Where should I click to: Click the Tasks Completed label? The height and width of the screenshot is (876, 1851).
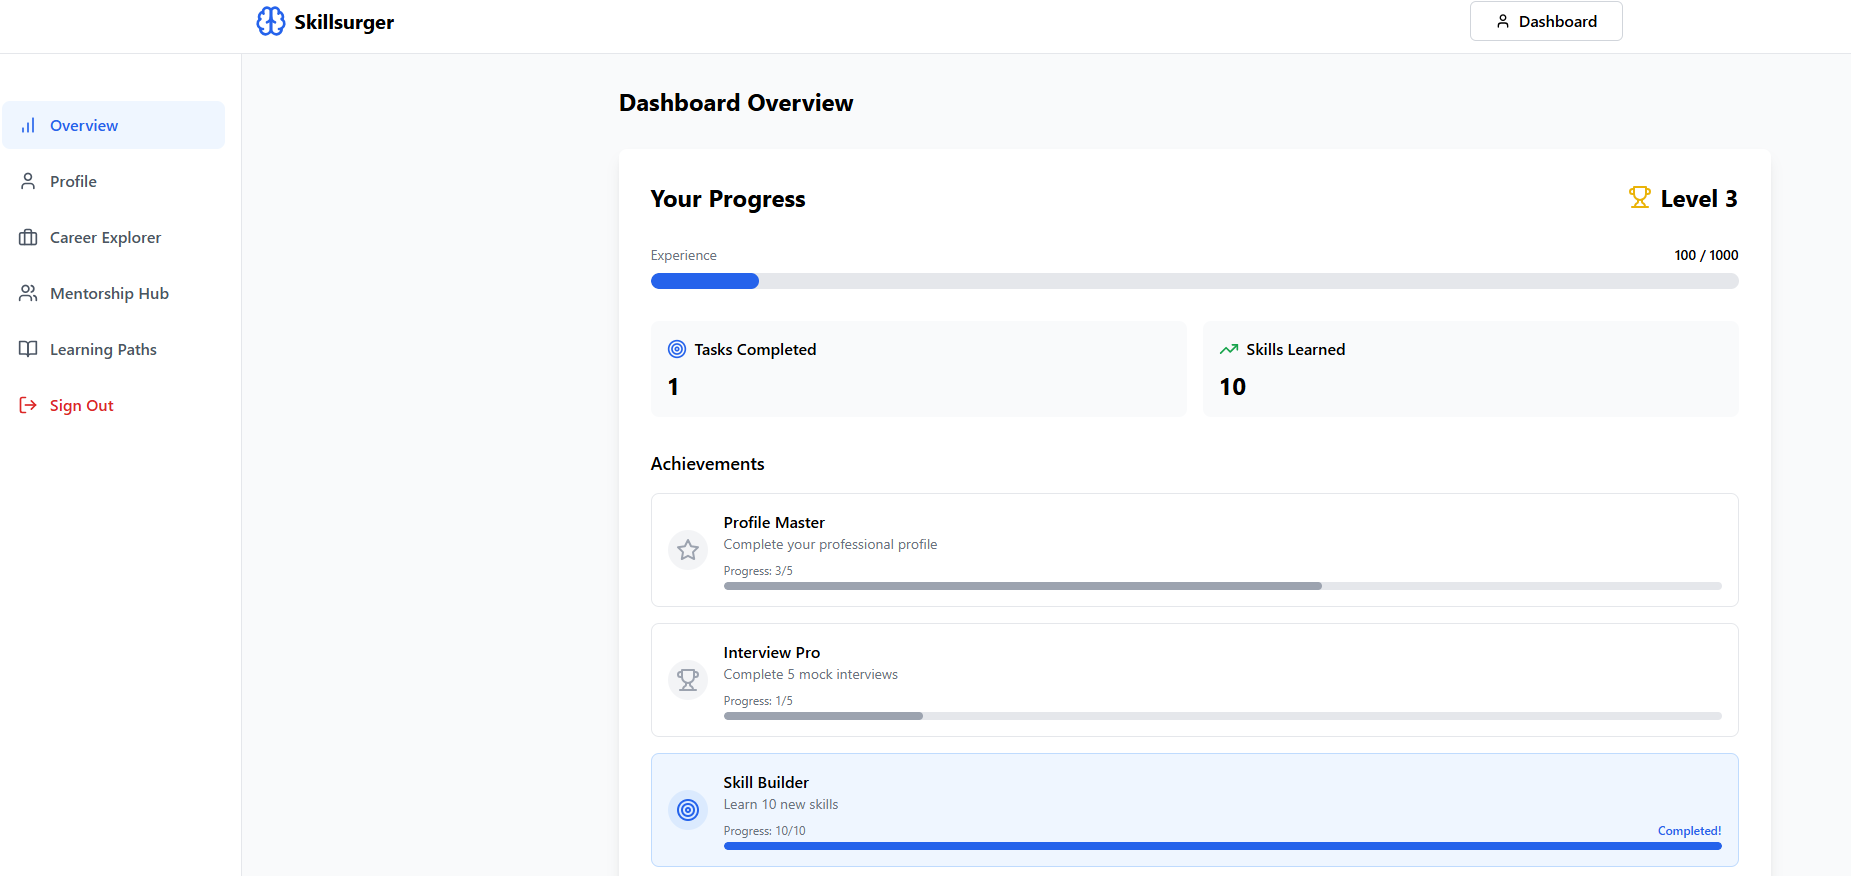755,349
